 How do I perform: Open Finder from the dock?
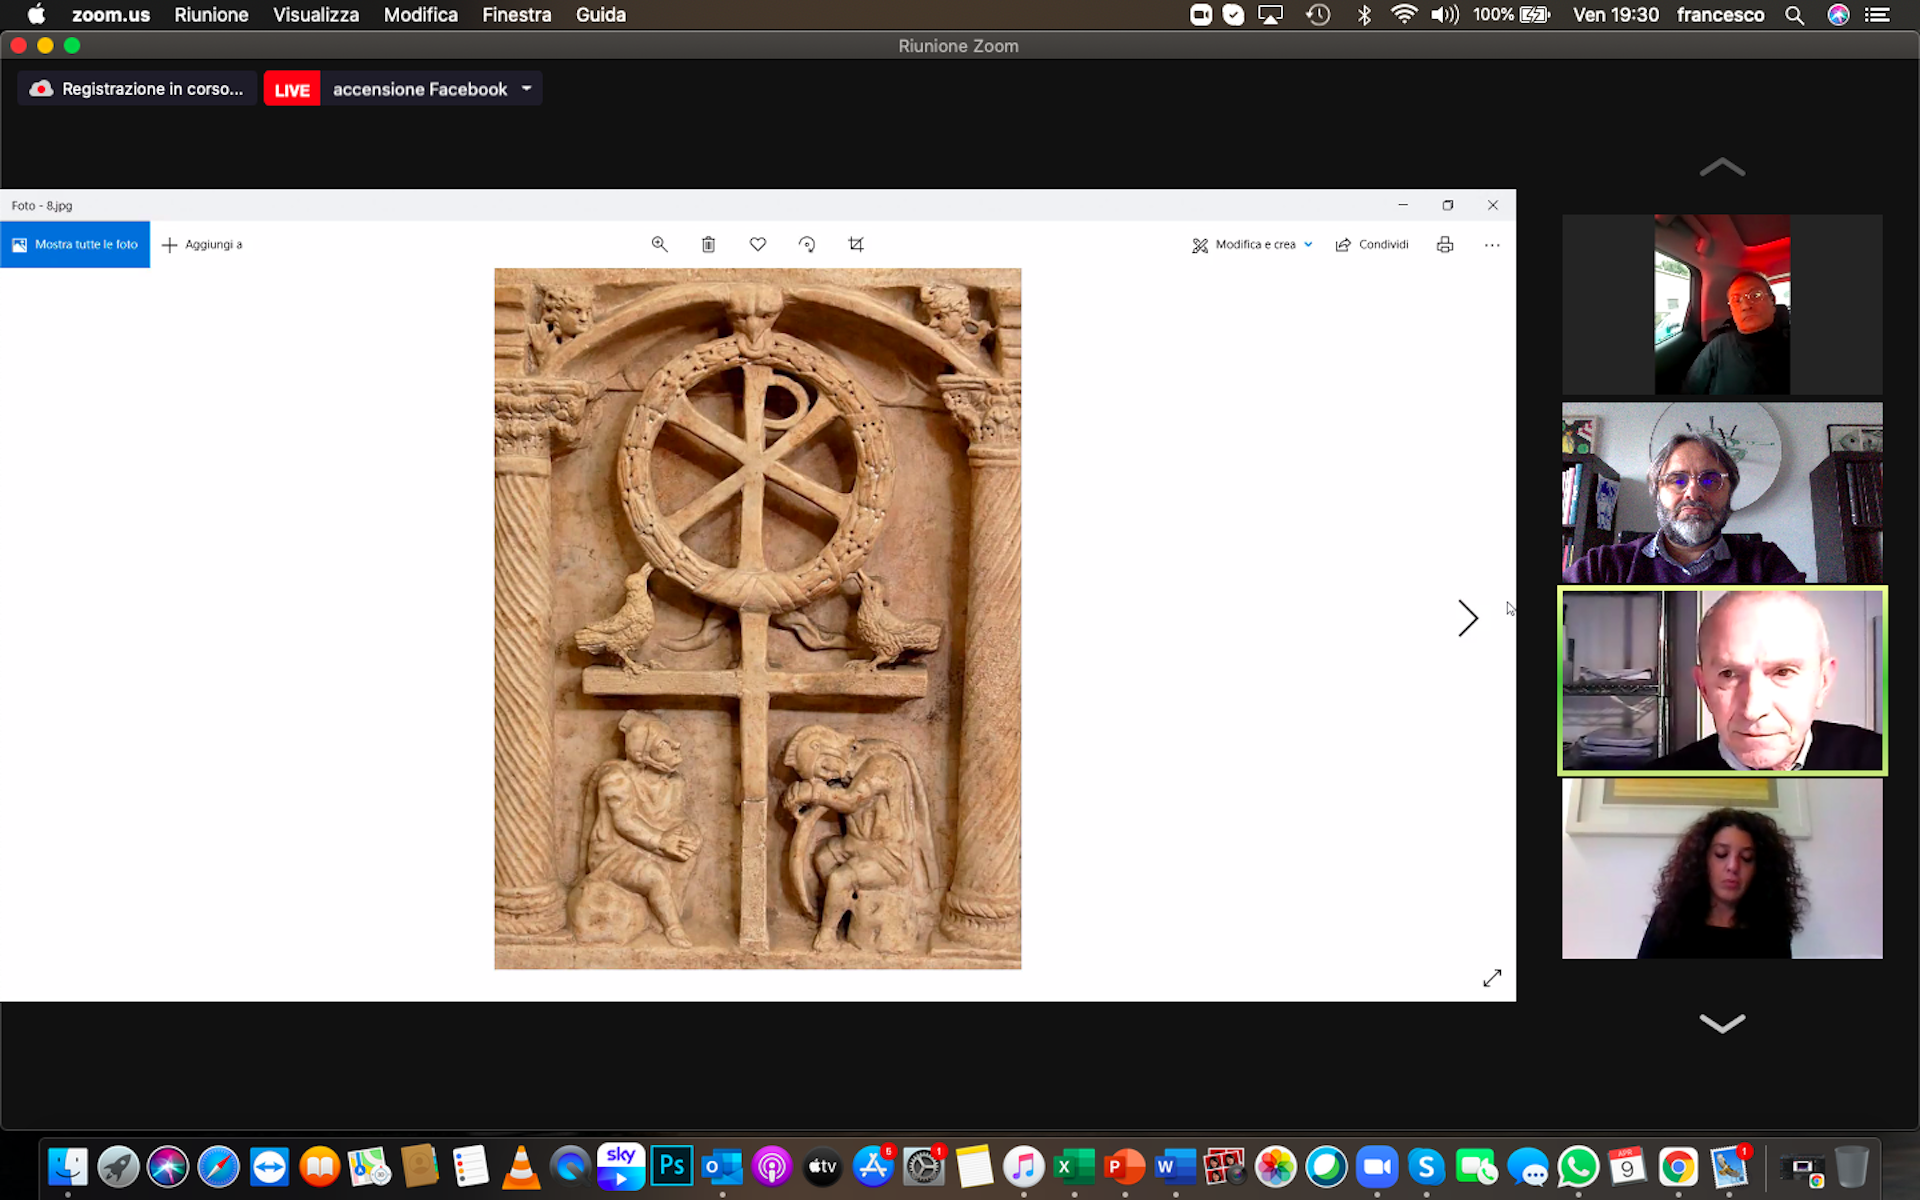[x=68, y=1166]
